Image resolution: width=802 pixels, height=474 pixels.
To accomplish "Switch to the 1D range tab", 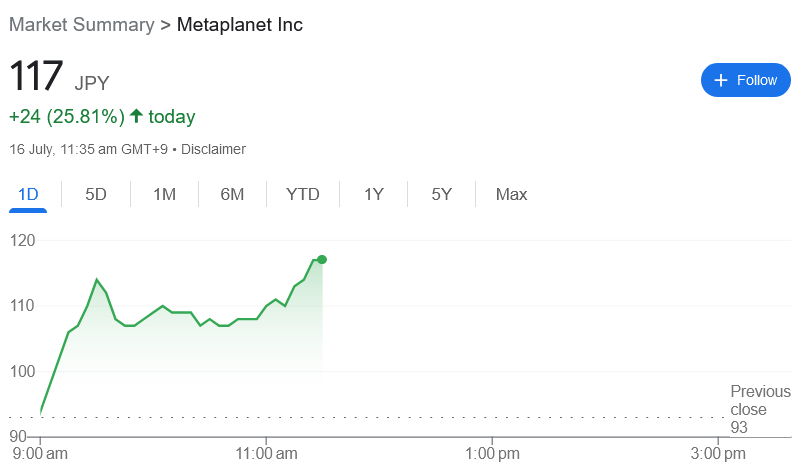I will [x=28, y=194].
